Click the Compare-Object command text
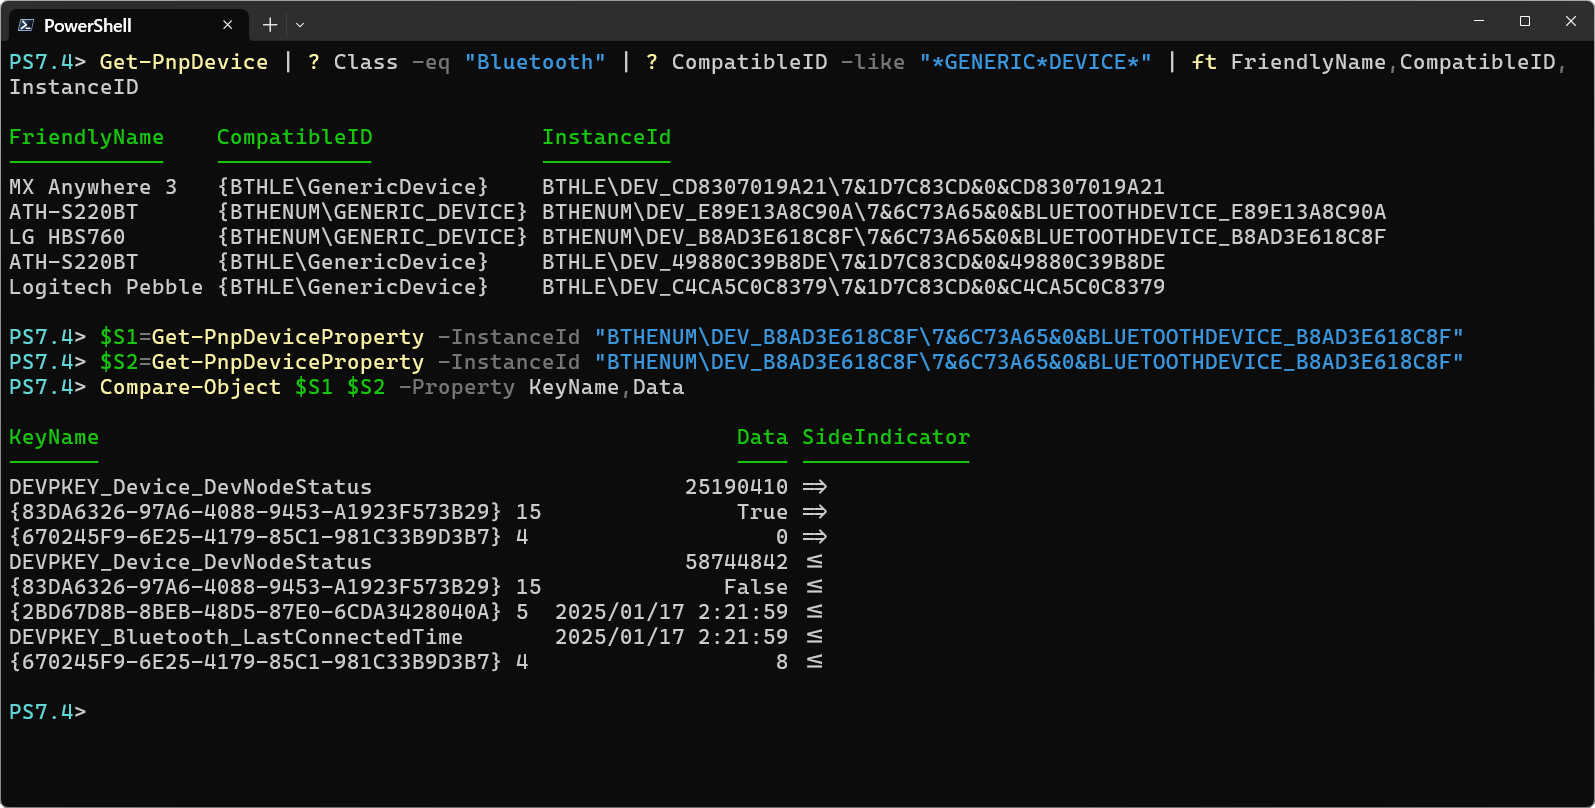The image size is (1595, 808). (190, 387)
